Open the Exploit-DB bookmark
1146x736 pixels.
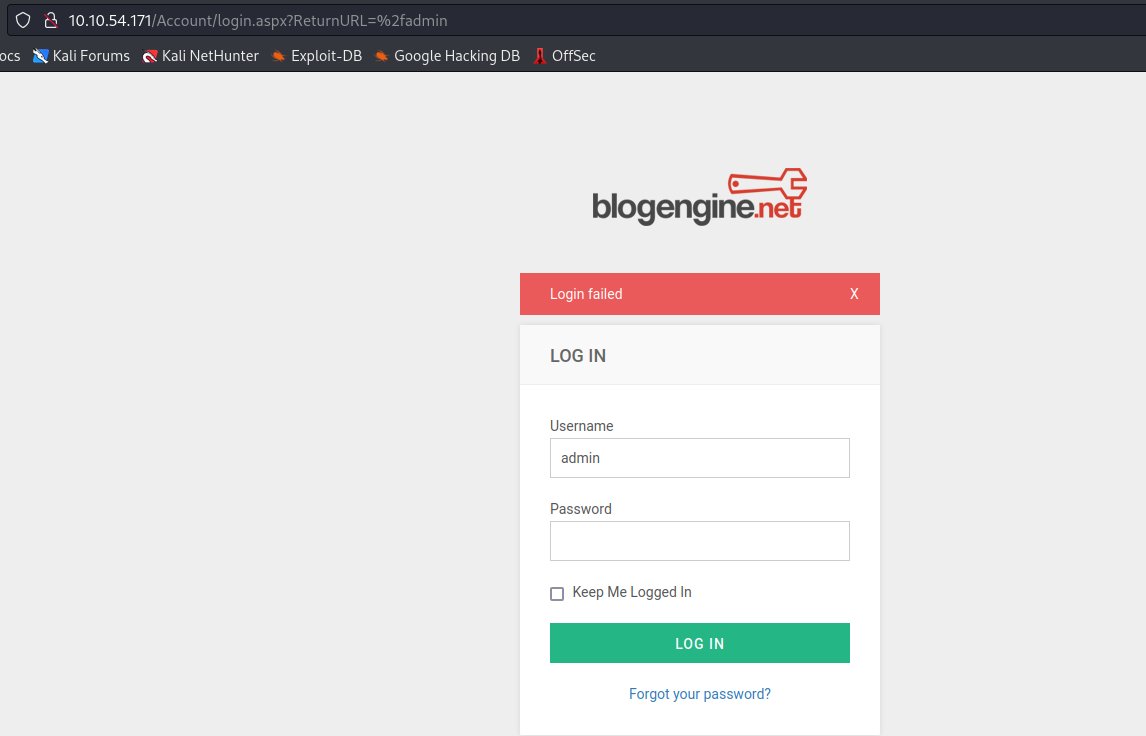(316, 56)
